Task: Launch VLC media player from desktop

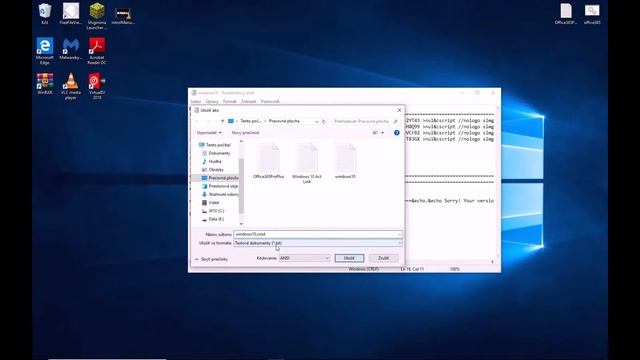Action: (71, 86)
